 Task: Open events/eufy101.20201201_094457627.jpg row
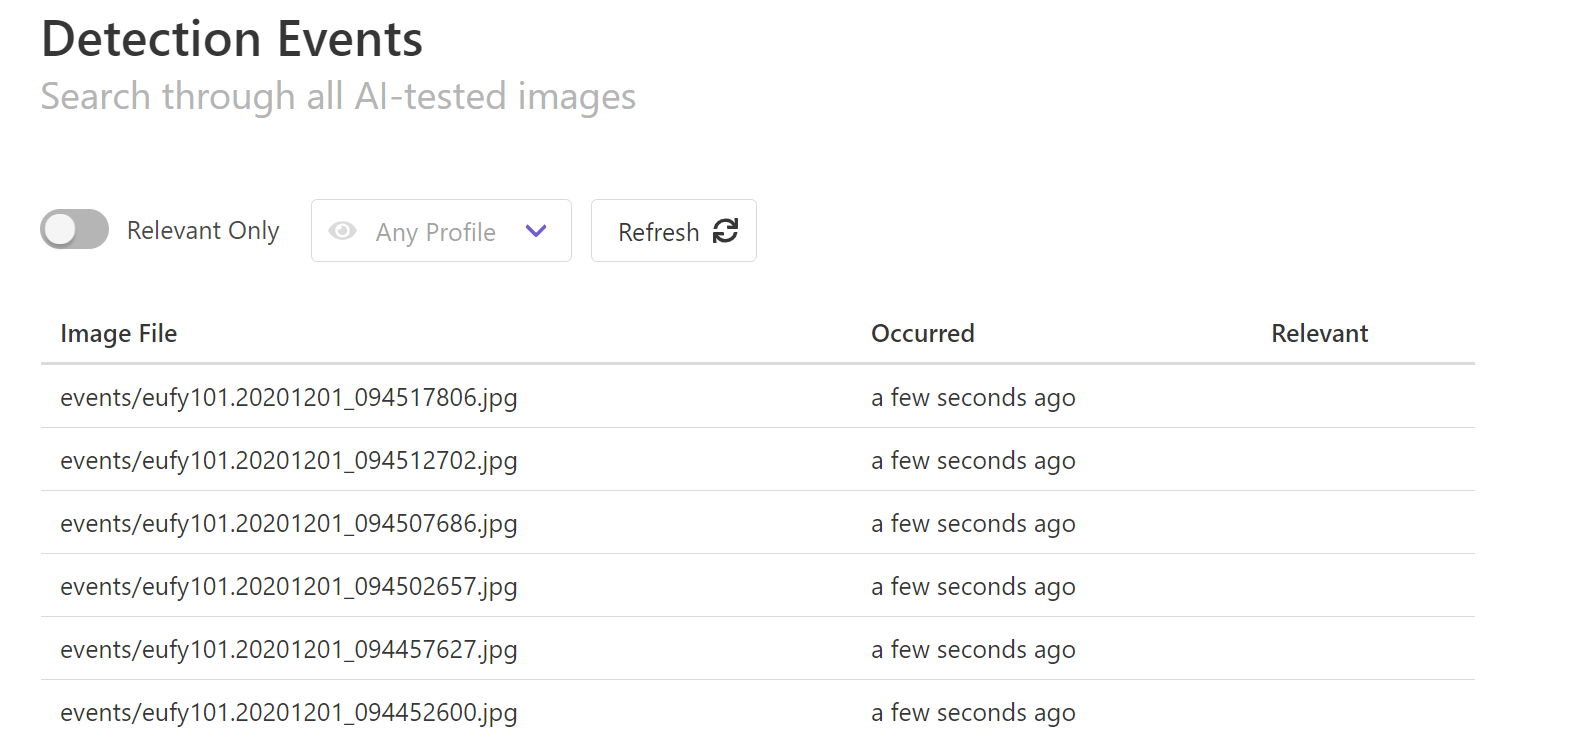click(758, 649)
